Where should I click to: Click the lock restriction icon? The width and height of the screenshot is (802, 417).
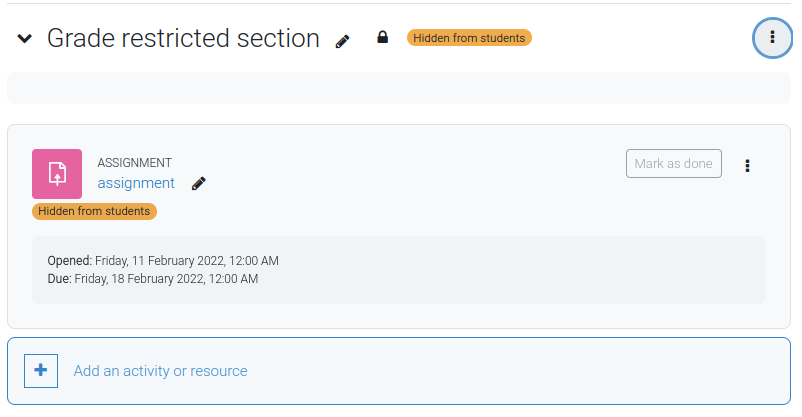tap(383, 37)
